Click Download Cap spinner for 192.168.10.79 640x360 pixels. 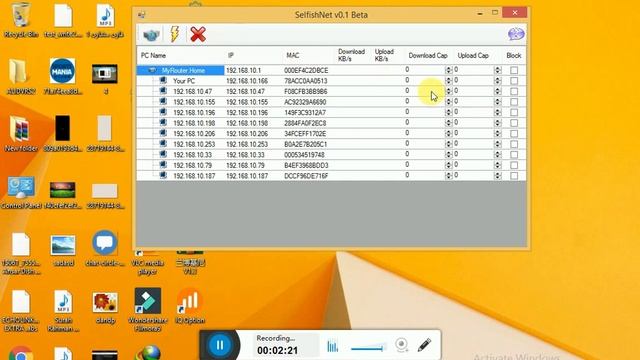449,165
